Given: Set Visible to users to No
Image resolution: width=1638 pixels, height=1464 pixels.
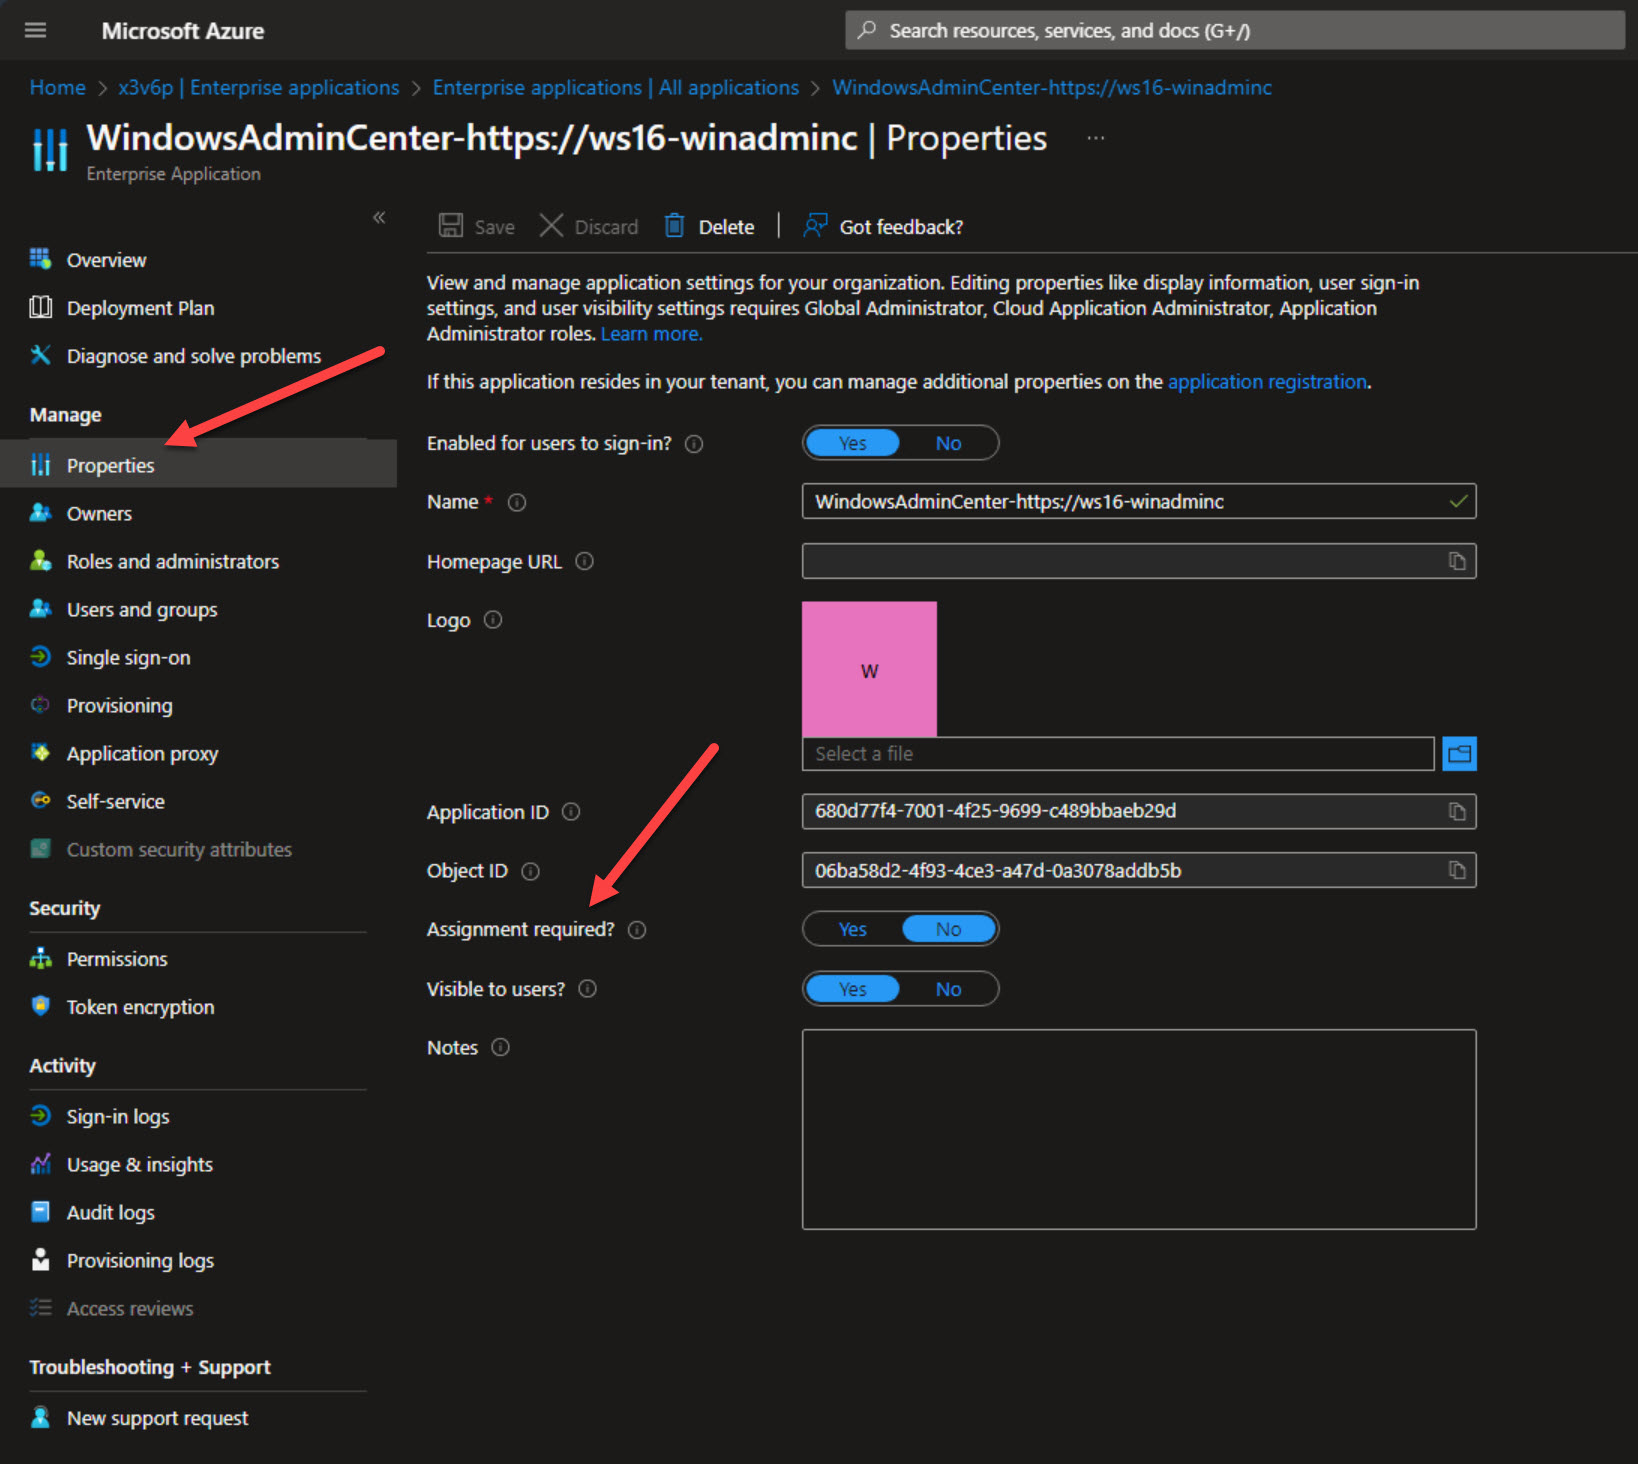Looking at the screenshot, I should 947,988.
